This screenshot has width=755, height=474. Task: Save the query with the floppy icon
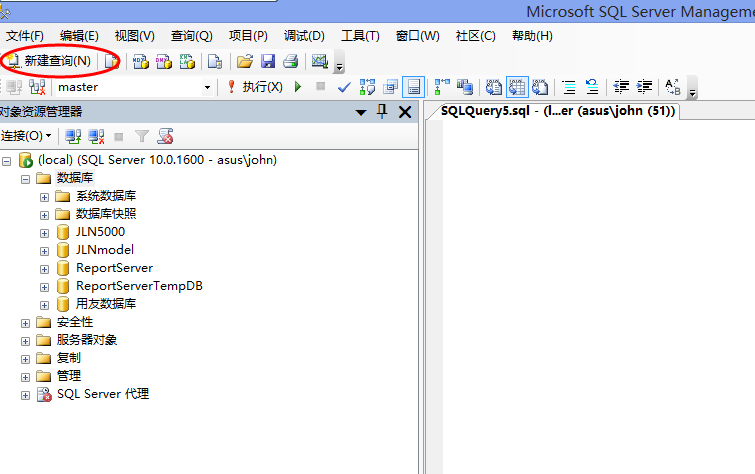(268, 61)
